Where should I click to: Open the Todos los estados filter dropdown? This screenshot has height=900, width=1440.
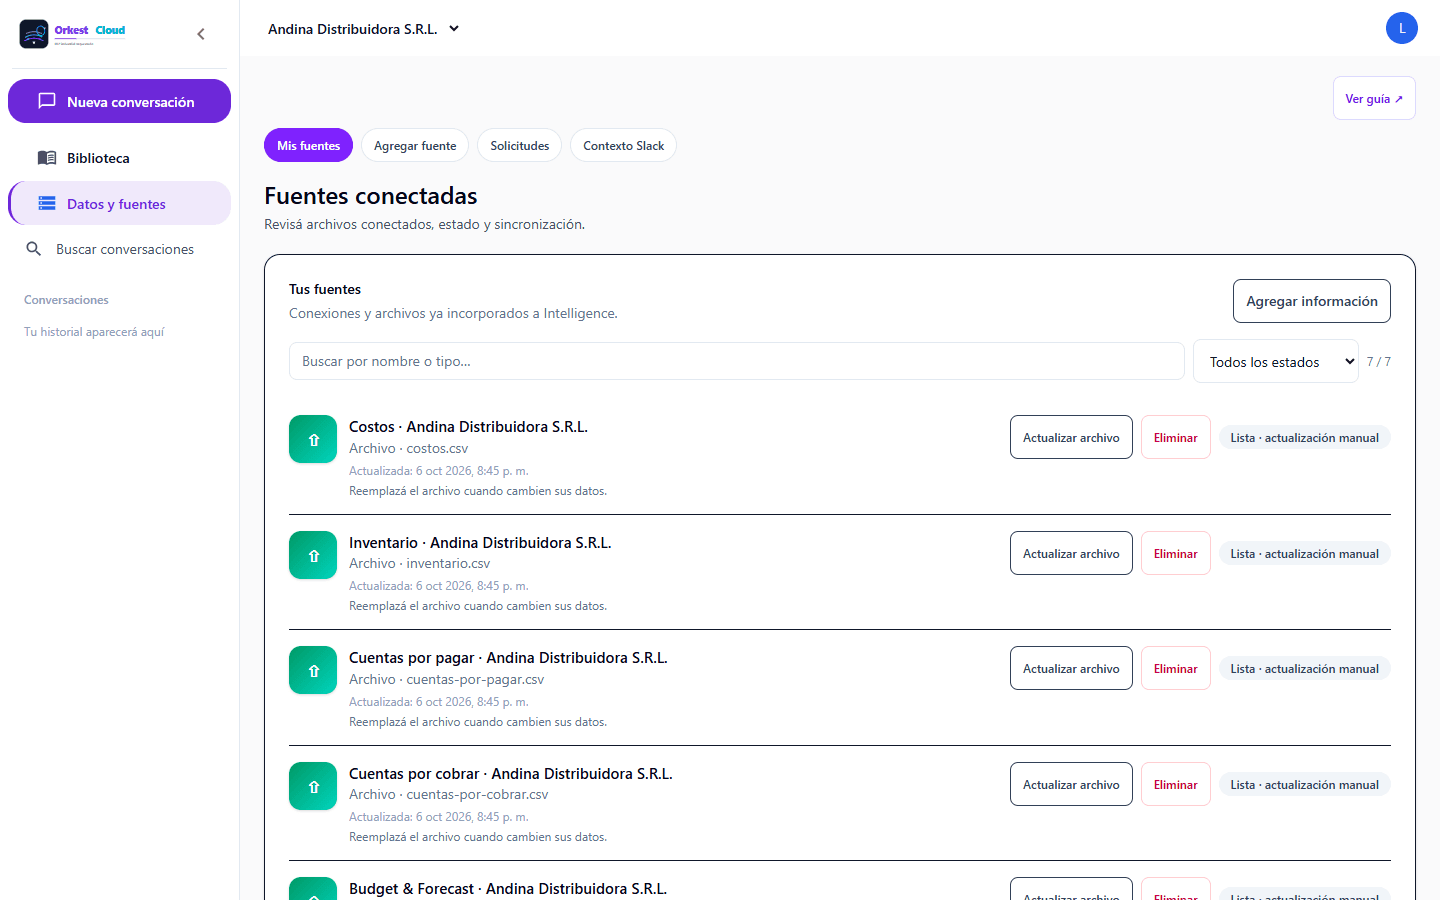point(1276,361)
